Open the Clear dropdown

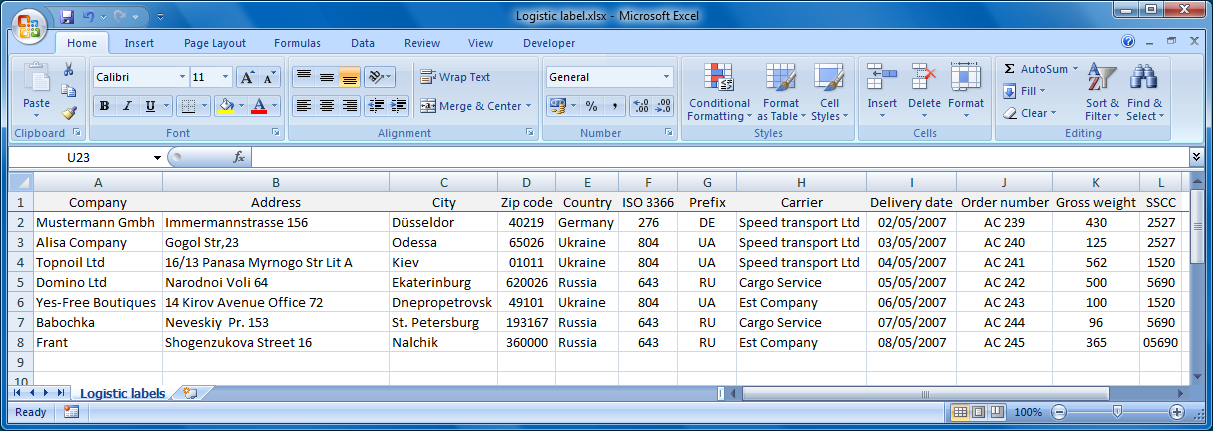coord(1031,113)
